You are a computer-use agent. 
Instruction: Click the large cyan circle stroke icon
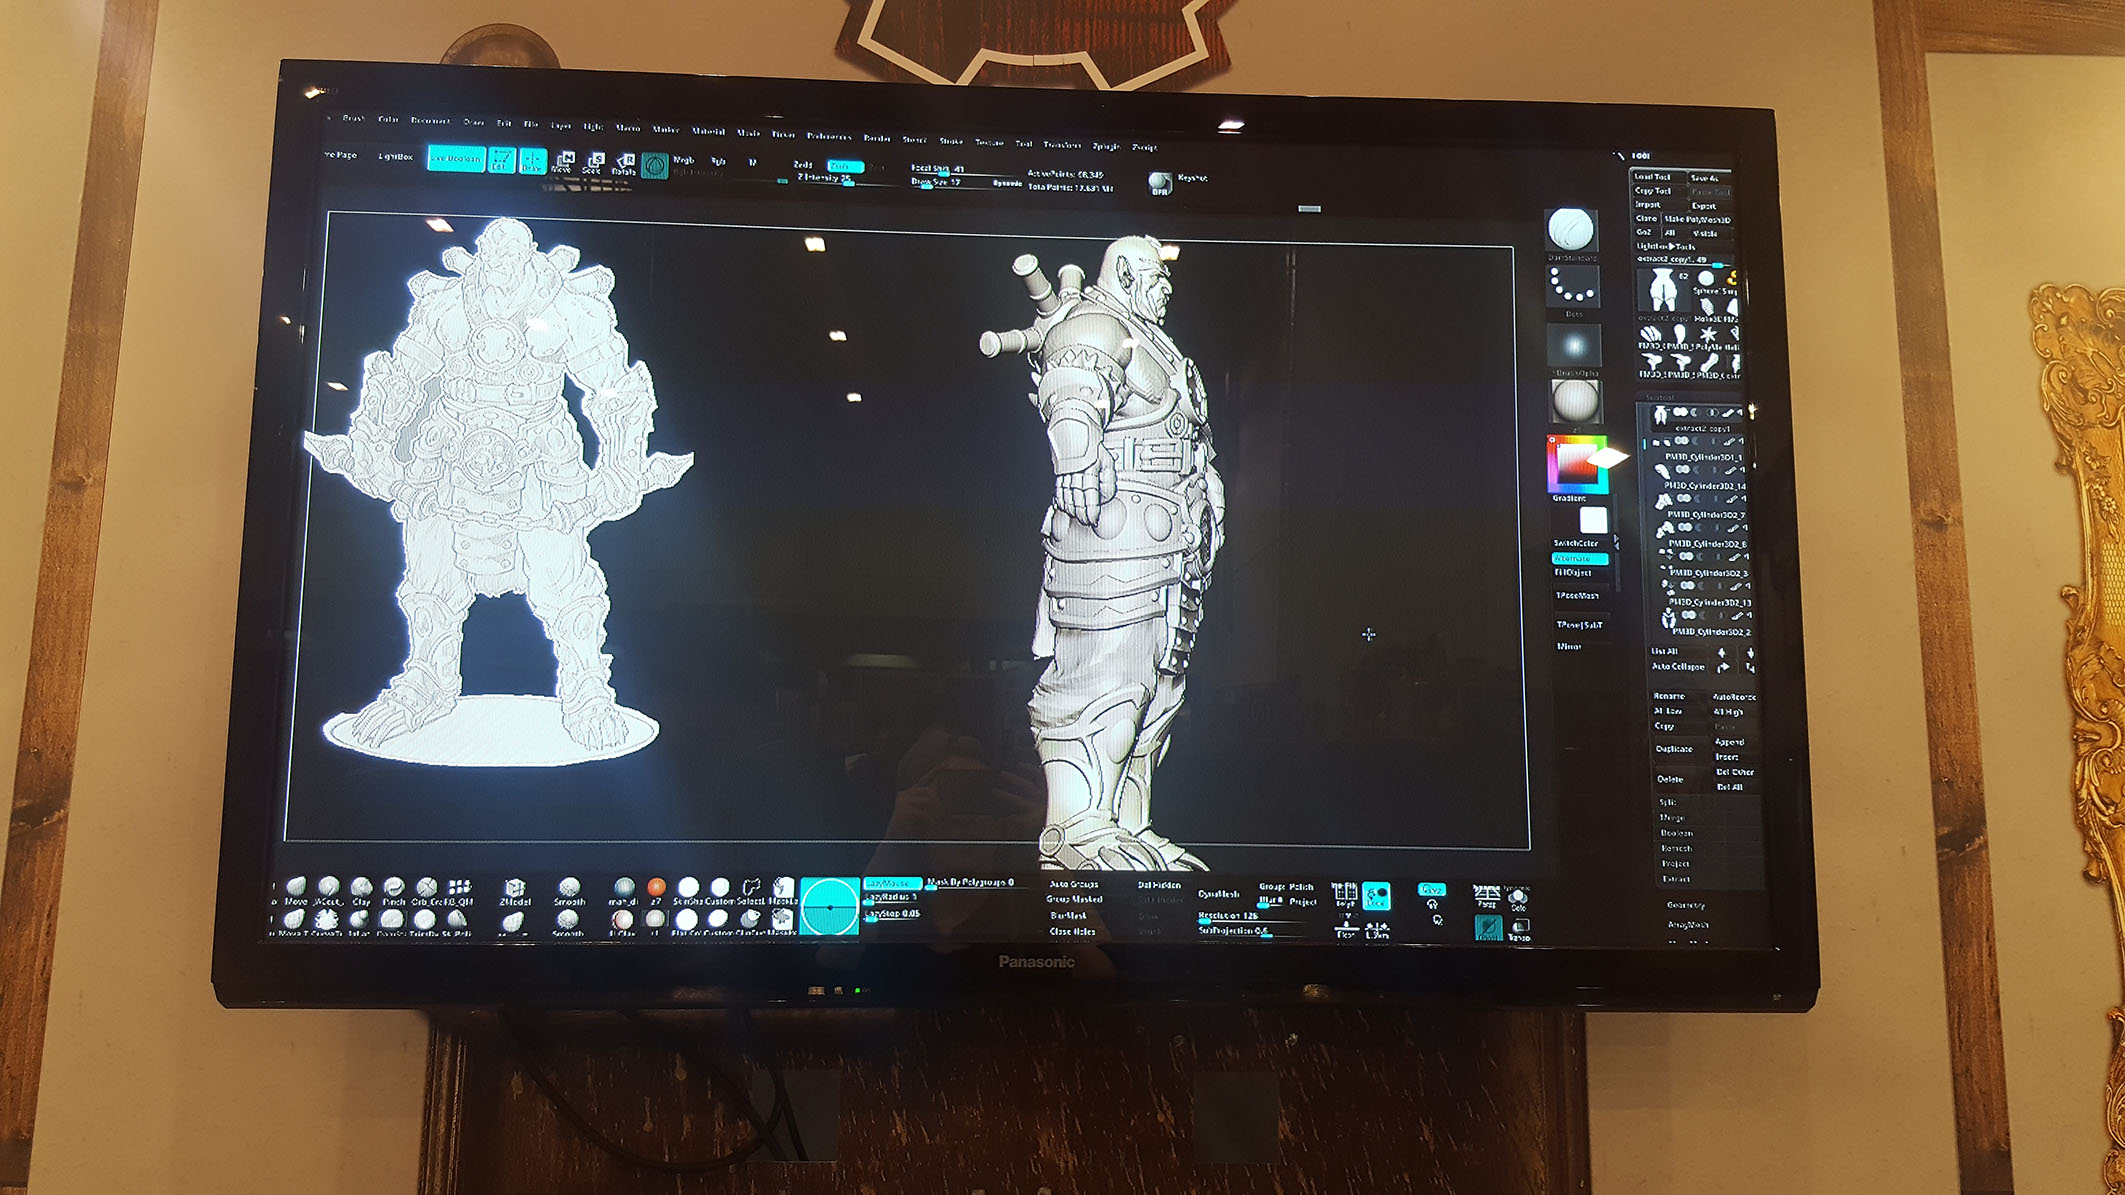click(x=830, y=906)
